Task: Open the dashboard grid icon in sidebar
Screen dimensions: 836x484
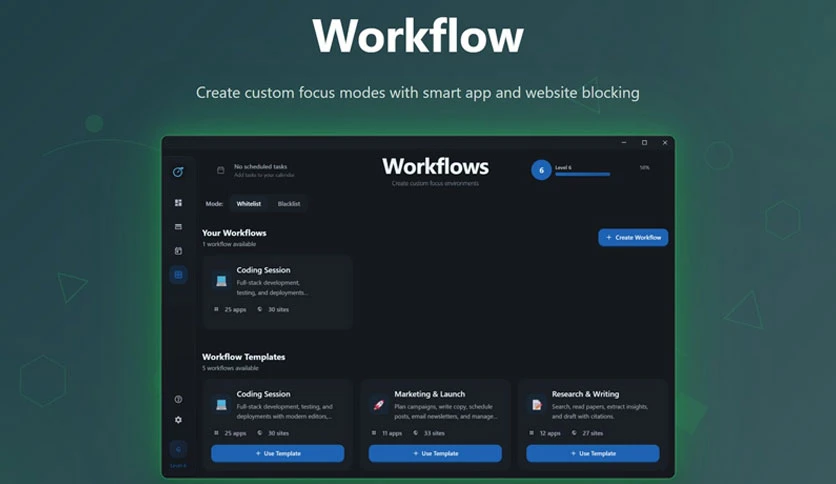Action: point(178,203)
